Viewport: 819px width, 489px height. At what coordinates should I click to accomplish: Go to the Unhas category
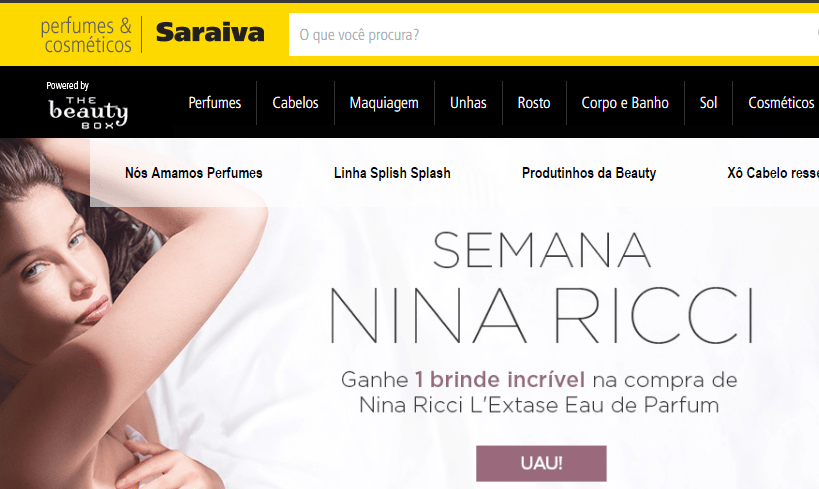click(x=468, y=103)
